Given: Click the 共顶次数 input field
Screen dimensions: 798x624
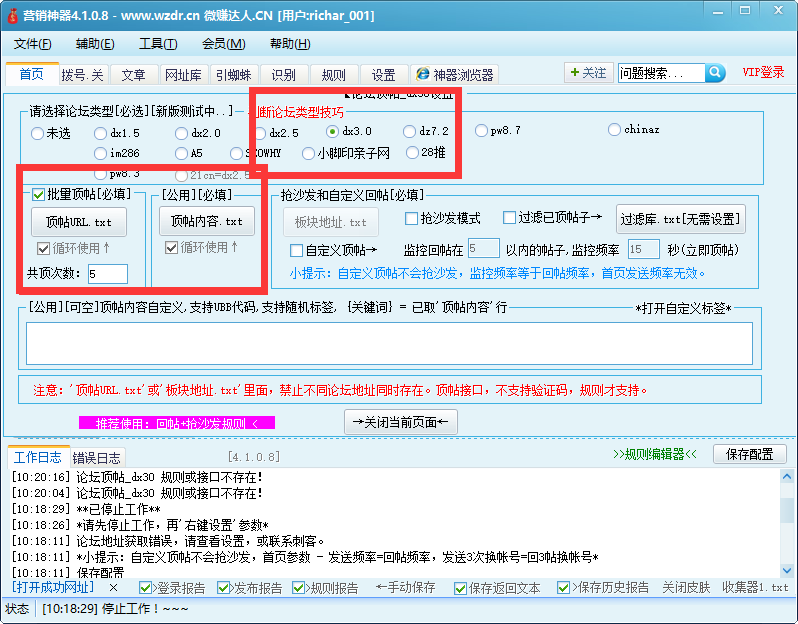Looking at the screenshot, I should click(107, 274).
